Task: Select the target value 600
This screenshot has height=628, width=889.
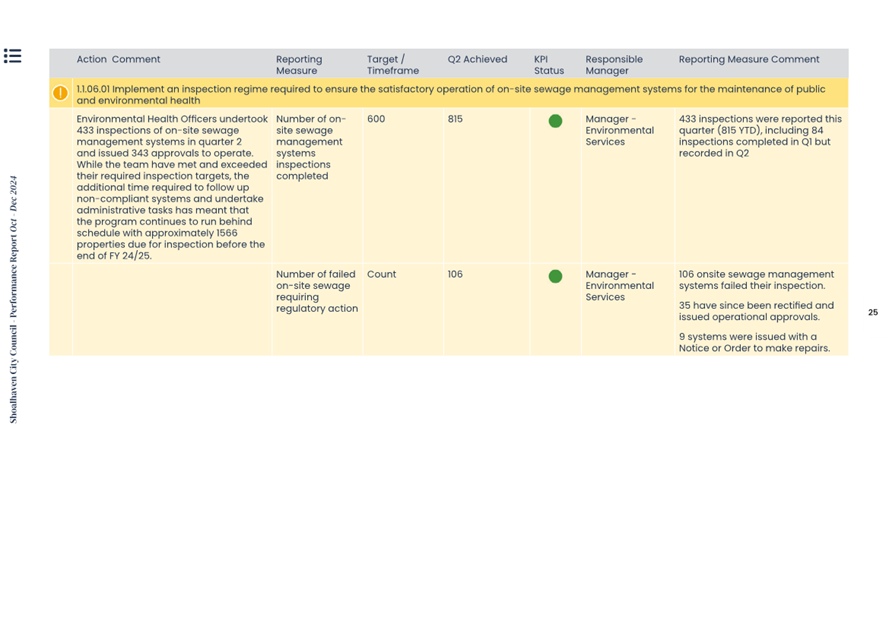Action: (376, 119)
